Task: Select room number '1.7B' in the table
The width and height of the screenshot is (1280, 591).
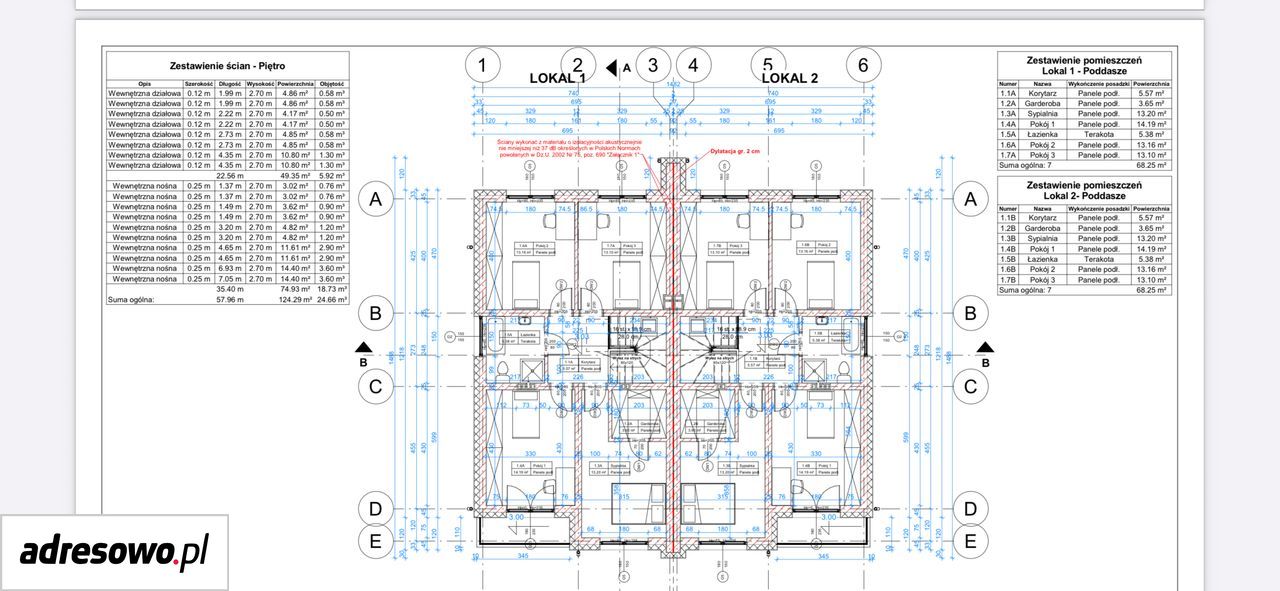Action: (1008, 280)
